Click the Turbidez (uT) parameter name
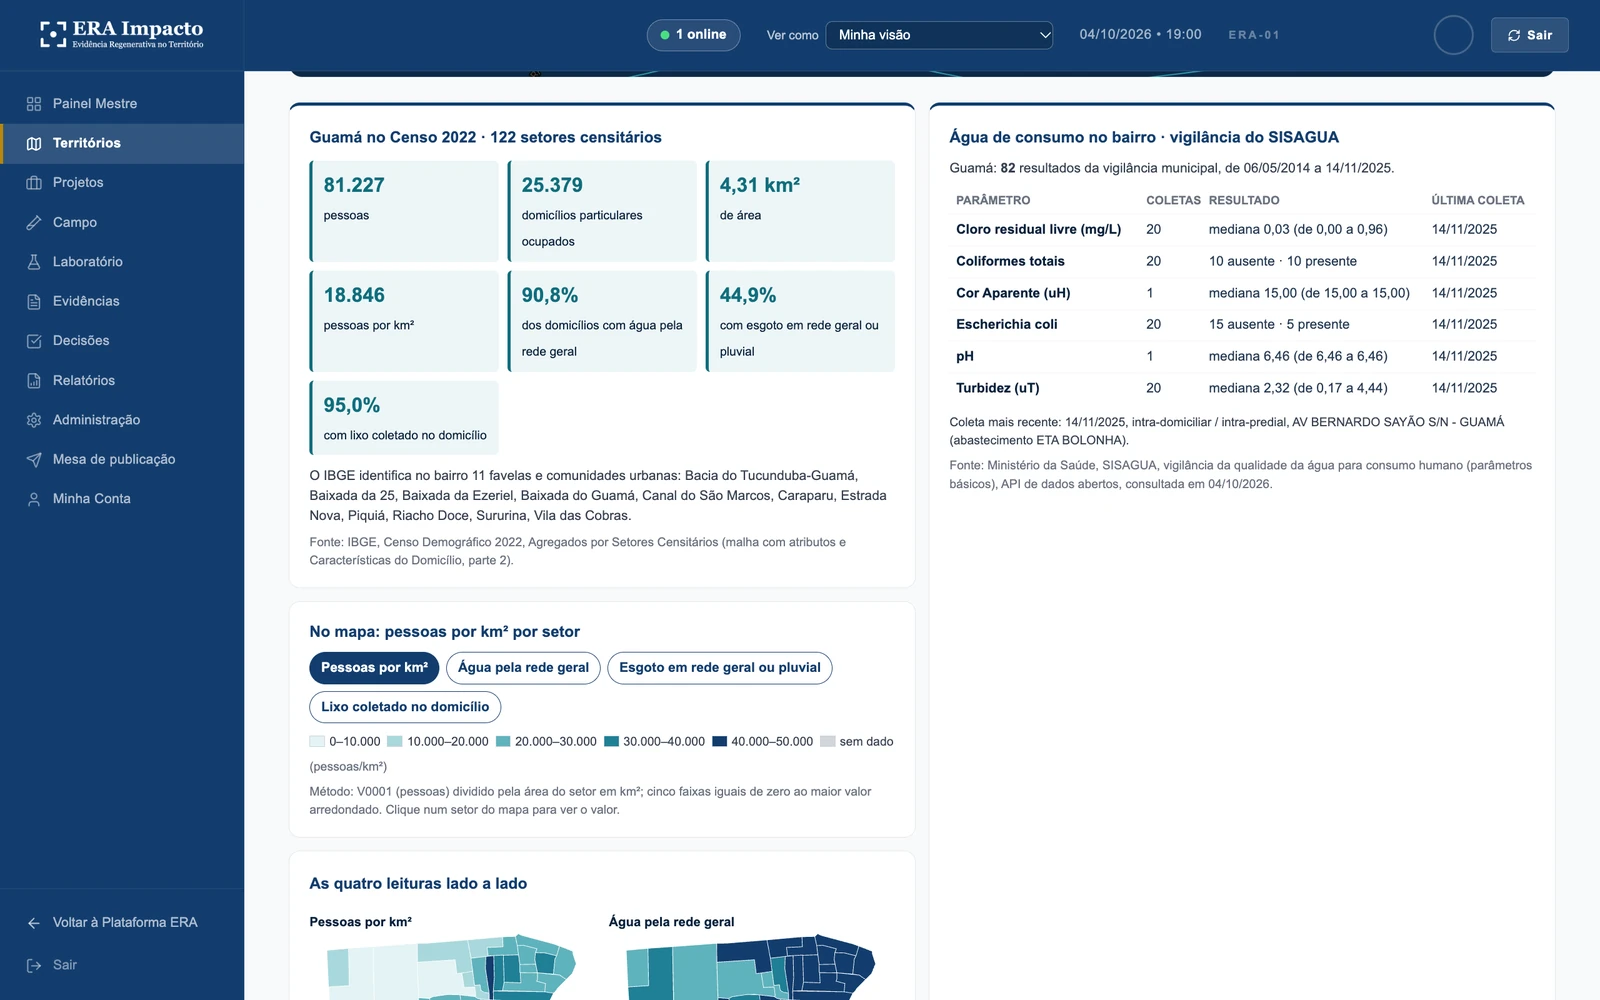 [x=998, y=388]
